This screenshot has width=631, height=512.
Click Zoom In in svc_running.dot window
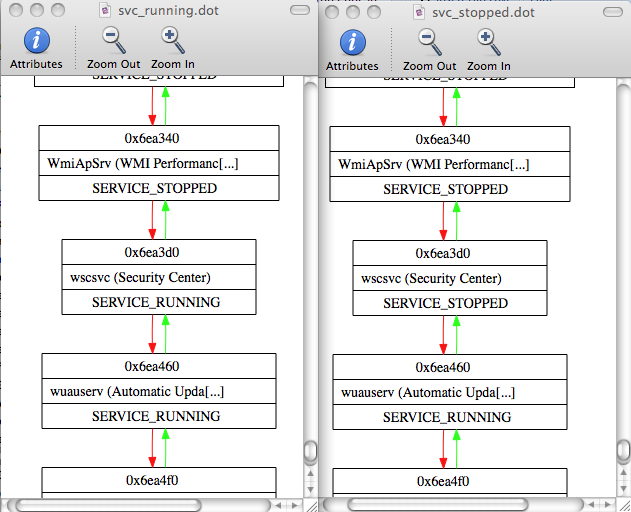click(x=172, y=47)
